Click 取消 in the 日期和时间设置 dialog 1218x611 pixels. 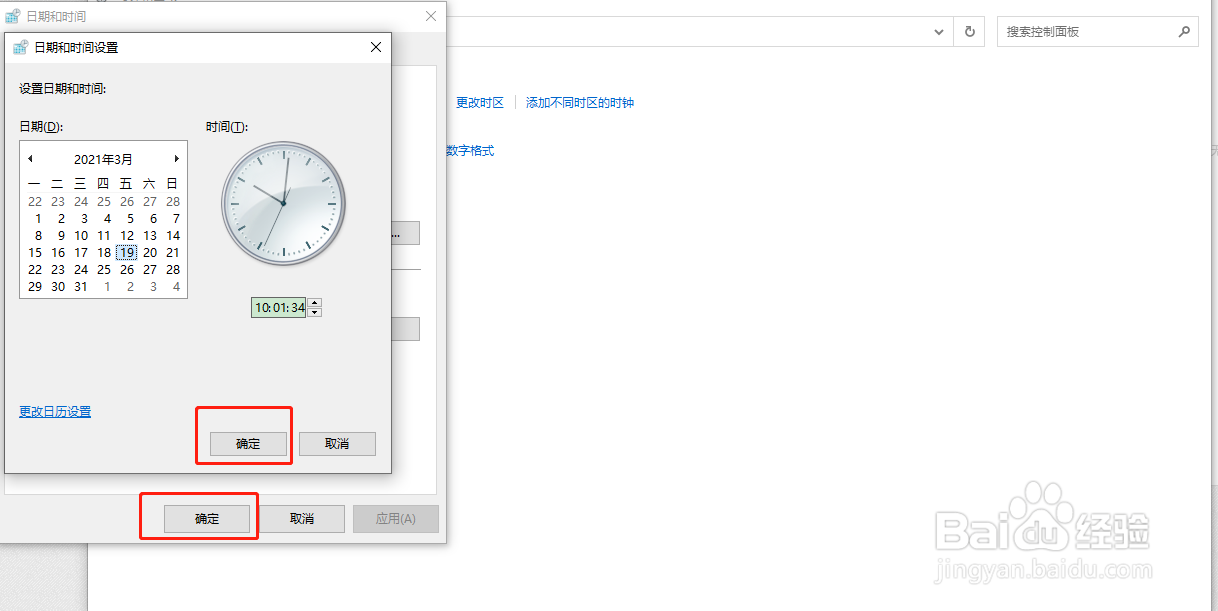point(337,444)
